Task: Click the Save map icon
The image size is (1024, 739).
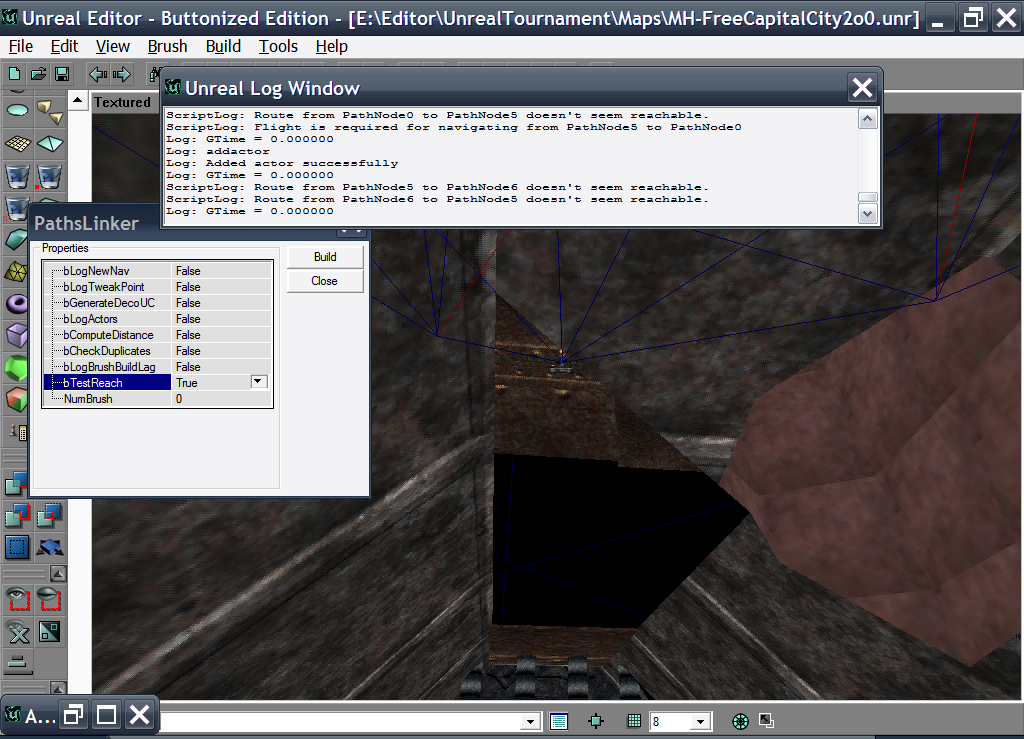Action: 62,74
